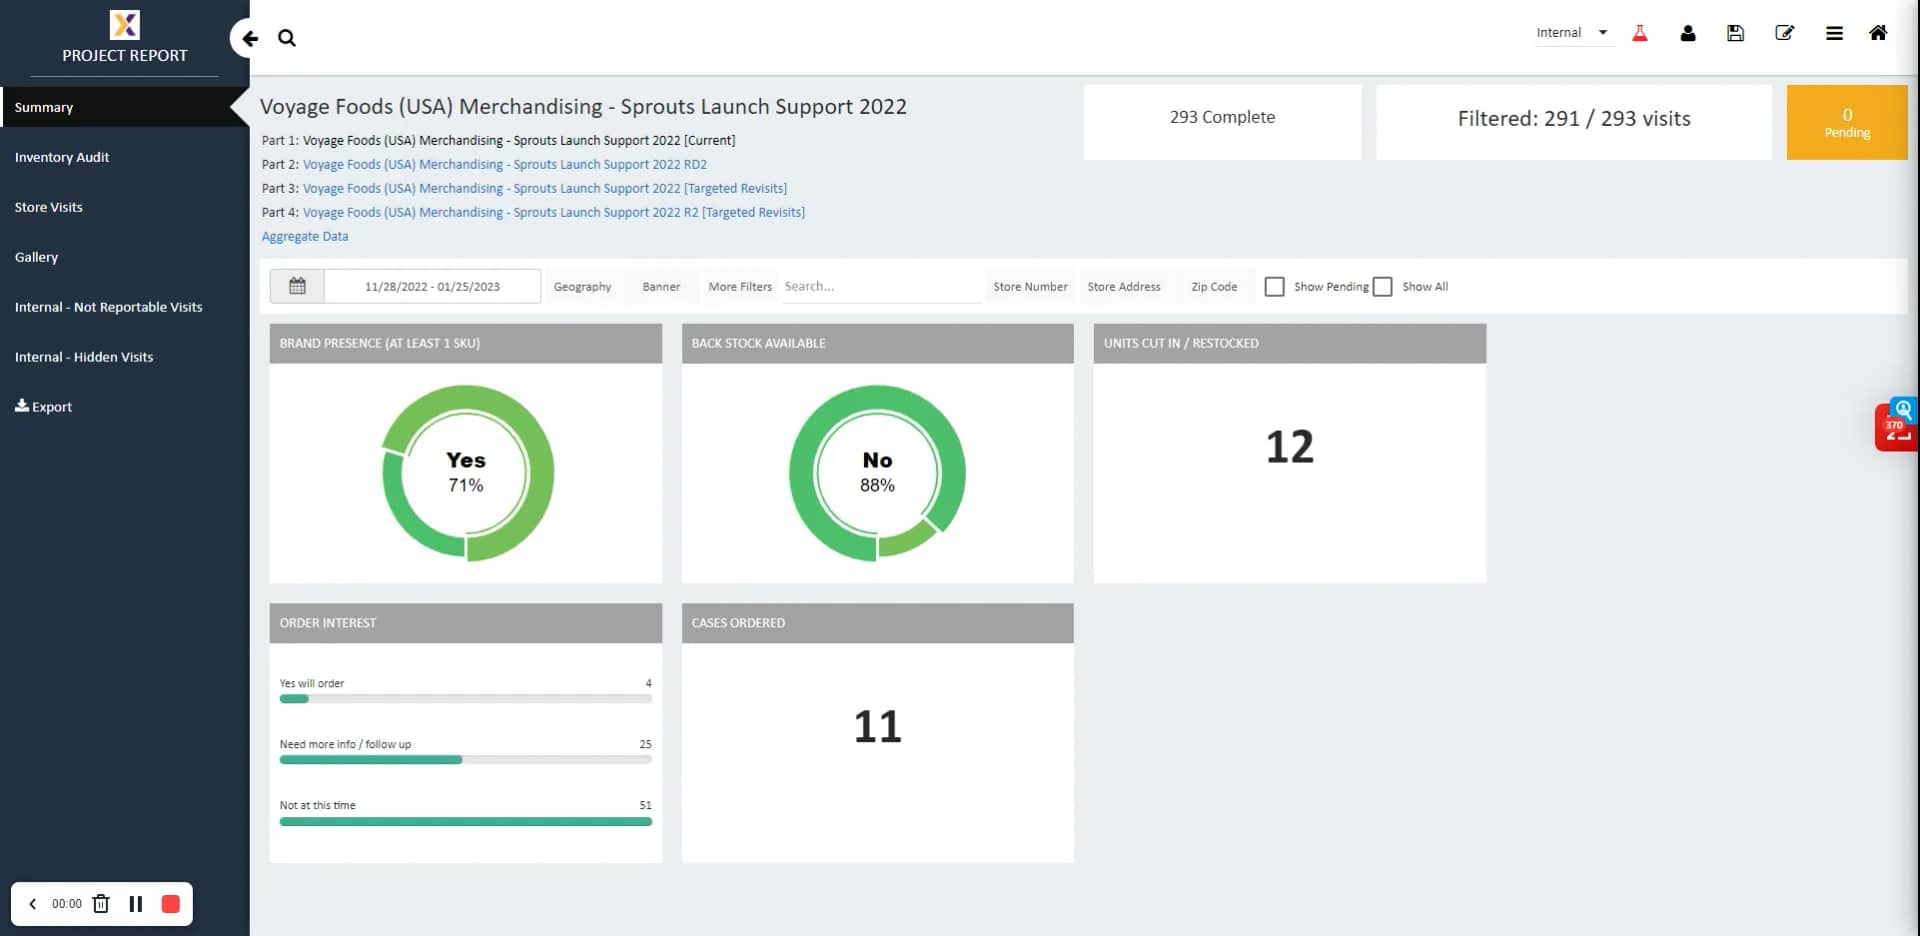Open the search tool
Viewport: 1920px width, 936px height.
pyautogui.click(x=287, y=37)
